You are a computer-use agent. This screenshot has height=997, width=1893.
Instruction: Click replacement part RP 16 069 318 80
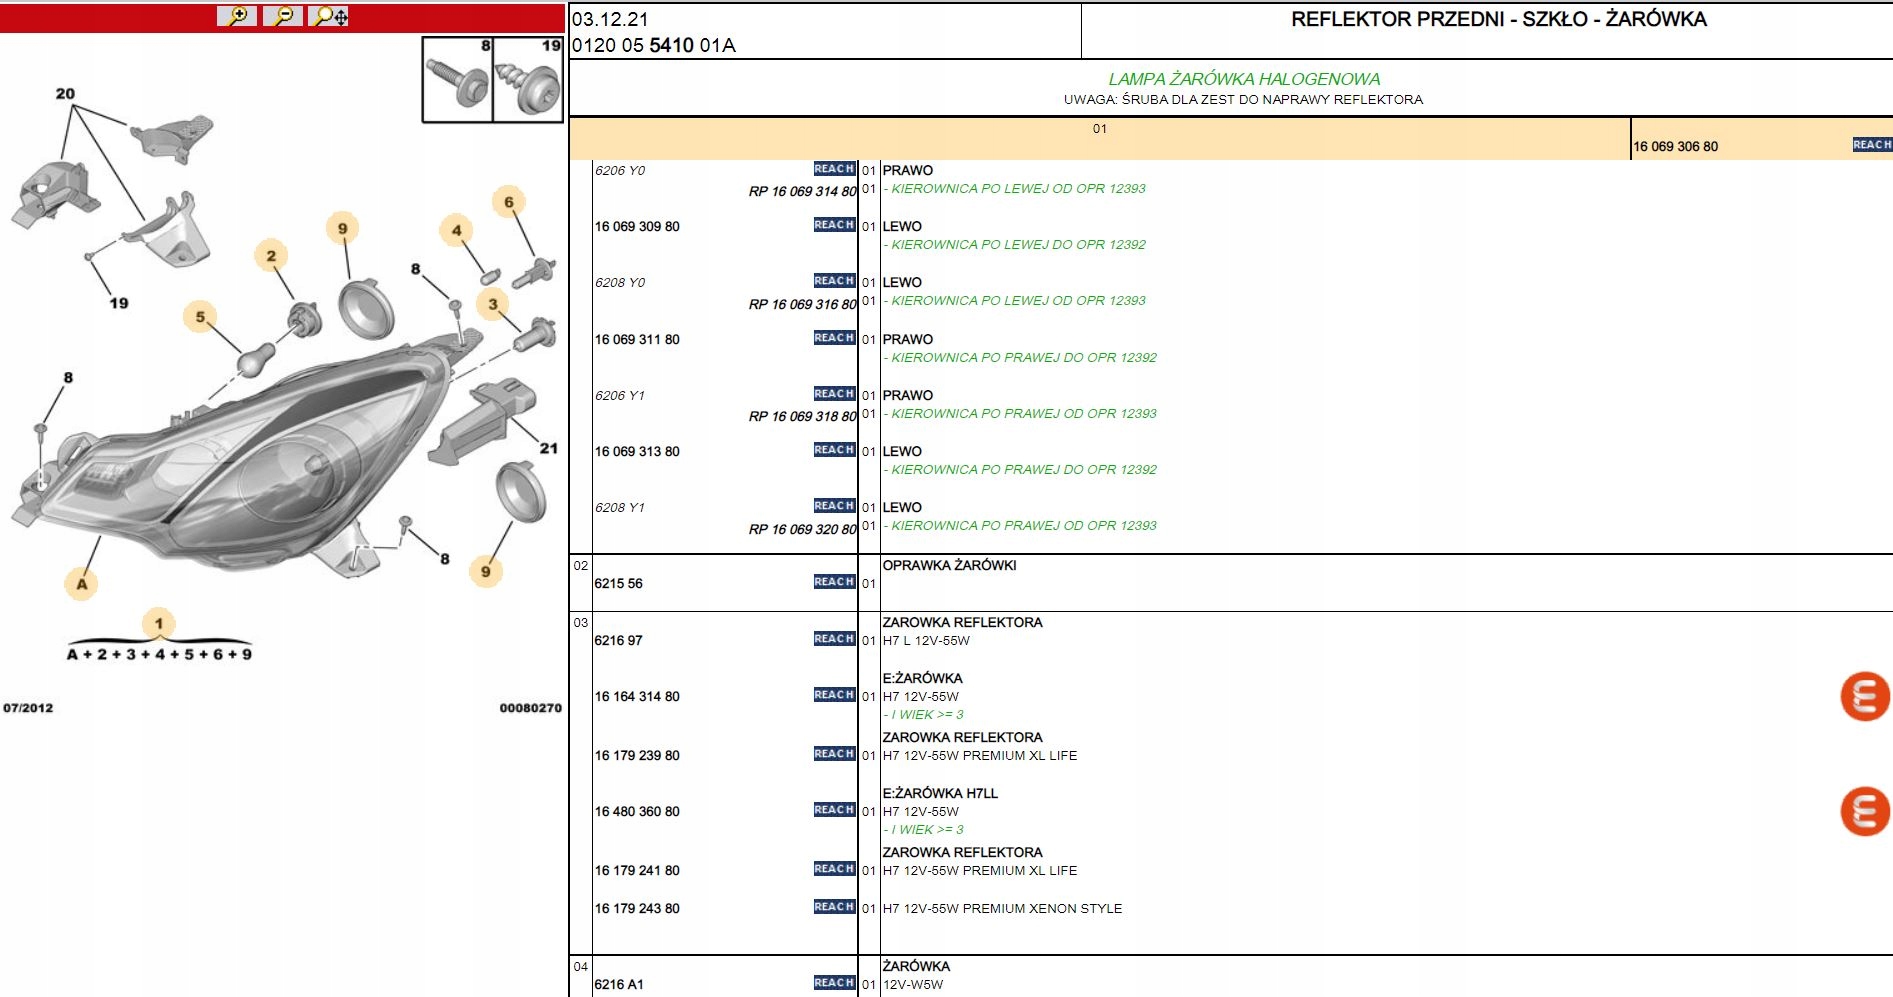pos(803,417)
